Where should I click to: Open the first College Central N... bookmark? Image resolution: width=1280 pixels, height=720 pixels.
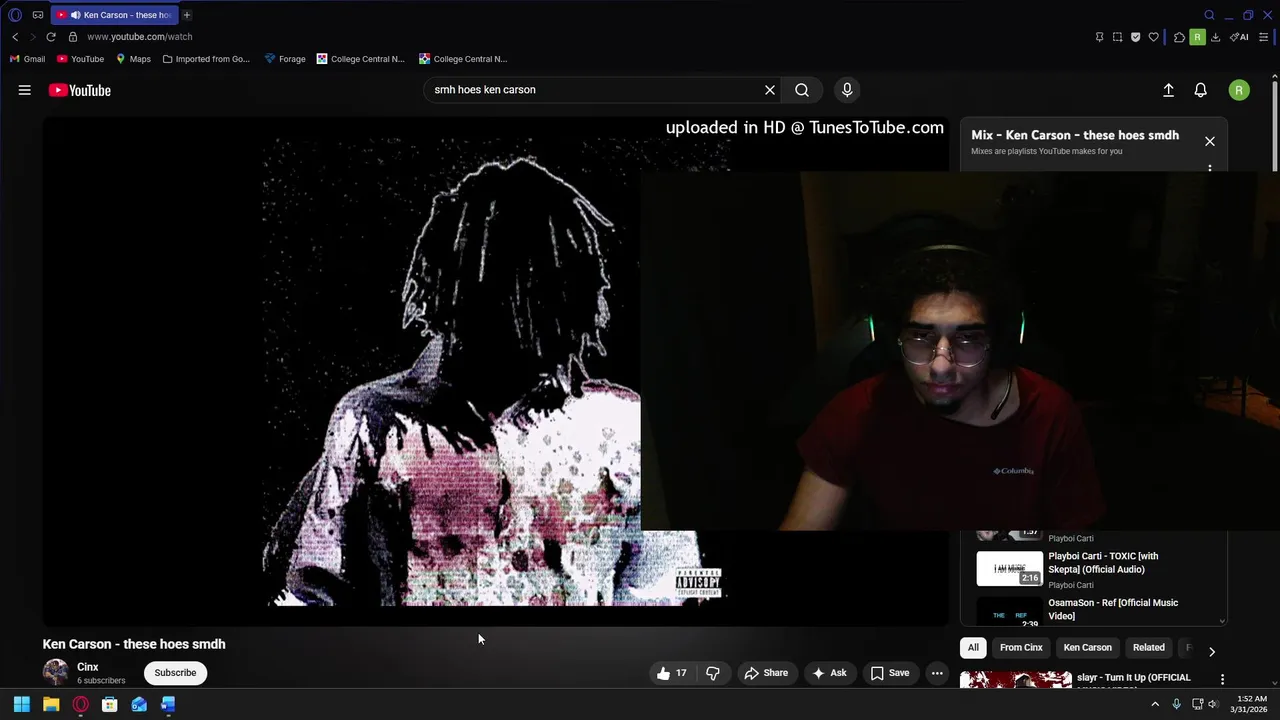(361, 59)
